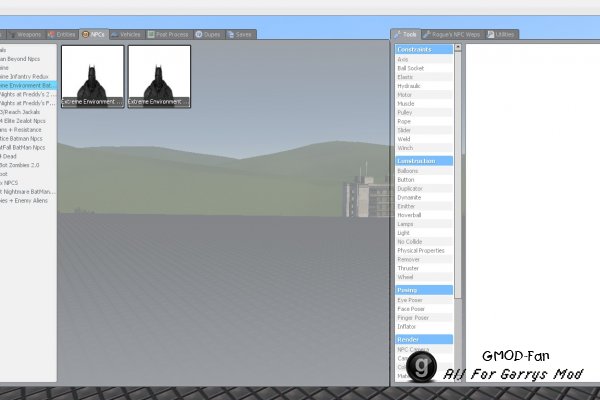Select the Muscle tool

tap(424, 104)
